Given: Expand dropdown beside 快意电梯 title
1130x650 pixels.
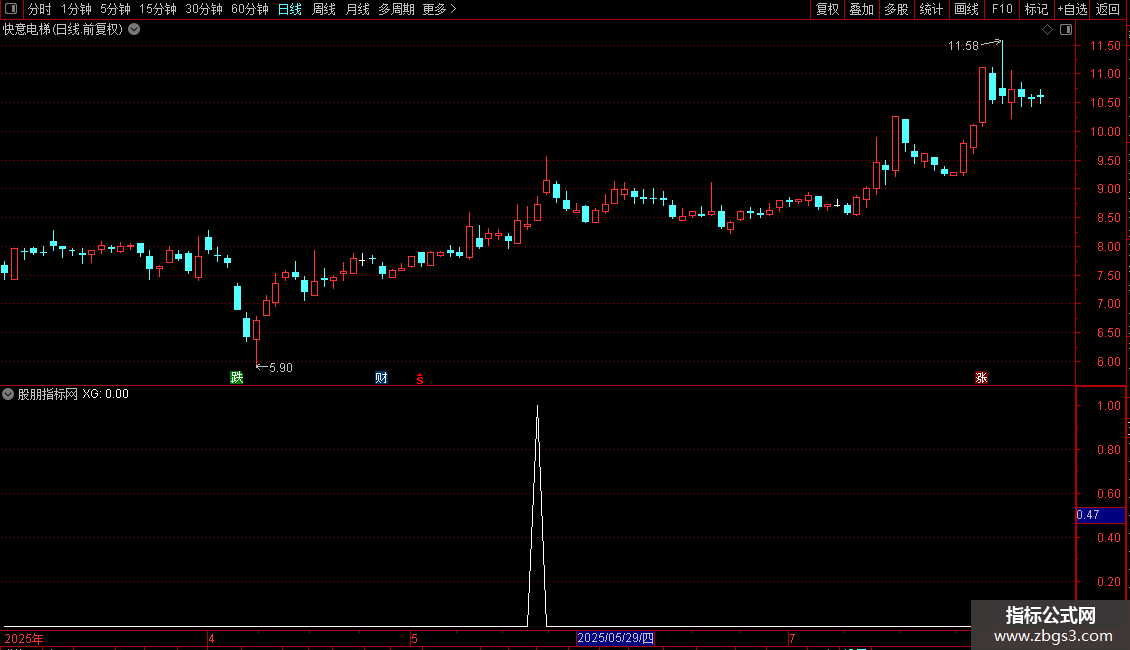Looking at the screenshot, I should (x=134, y=29).
